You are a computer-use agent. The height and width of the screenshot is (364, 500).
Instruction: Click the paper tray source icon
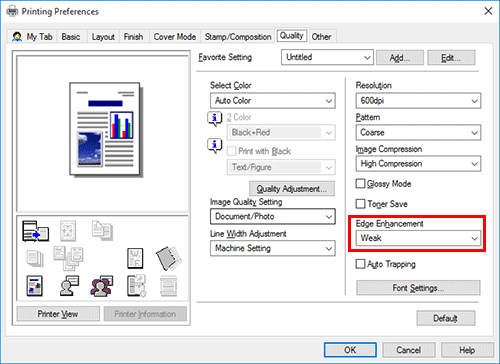[35, 231]
